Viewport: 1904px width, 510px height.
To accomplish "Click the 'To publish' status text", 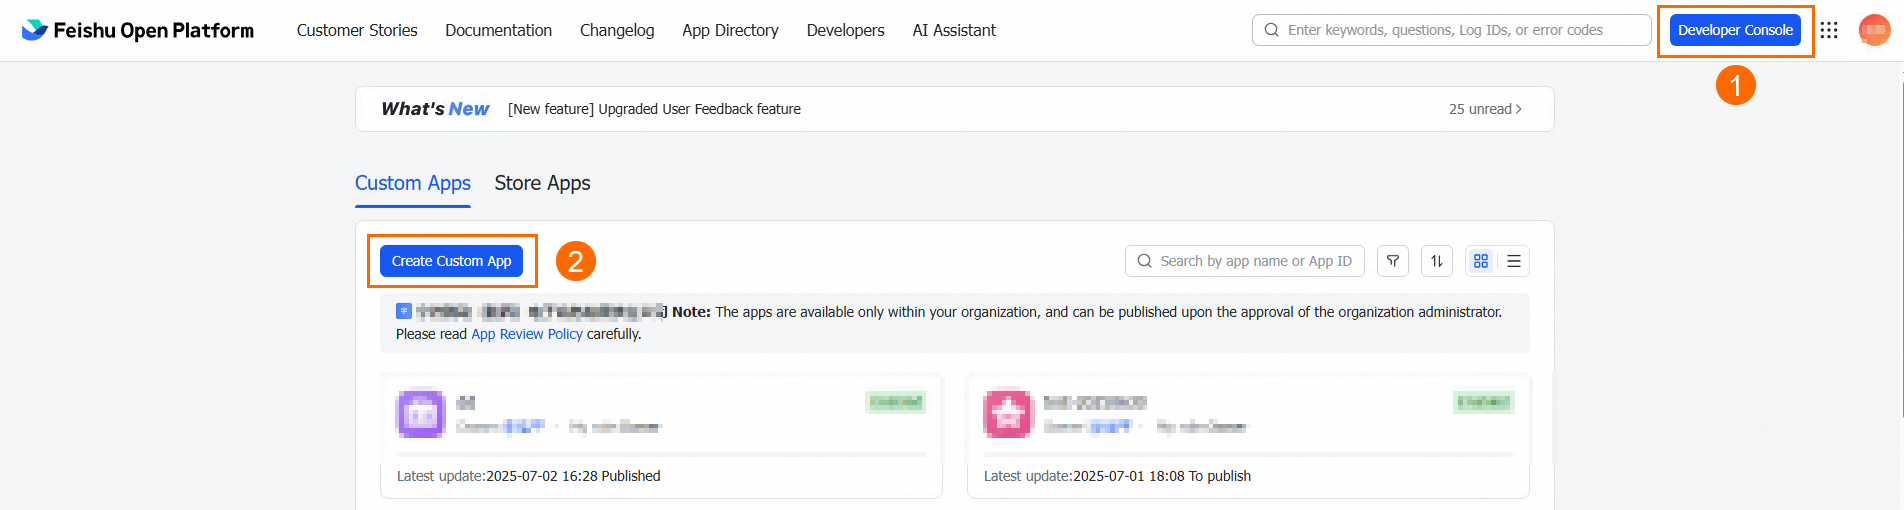I will (1220, 476).
